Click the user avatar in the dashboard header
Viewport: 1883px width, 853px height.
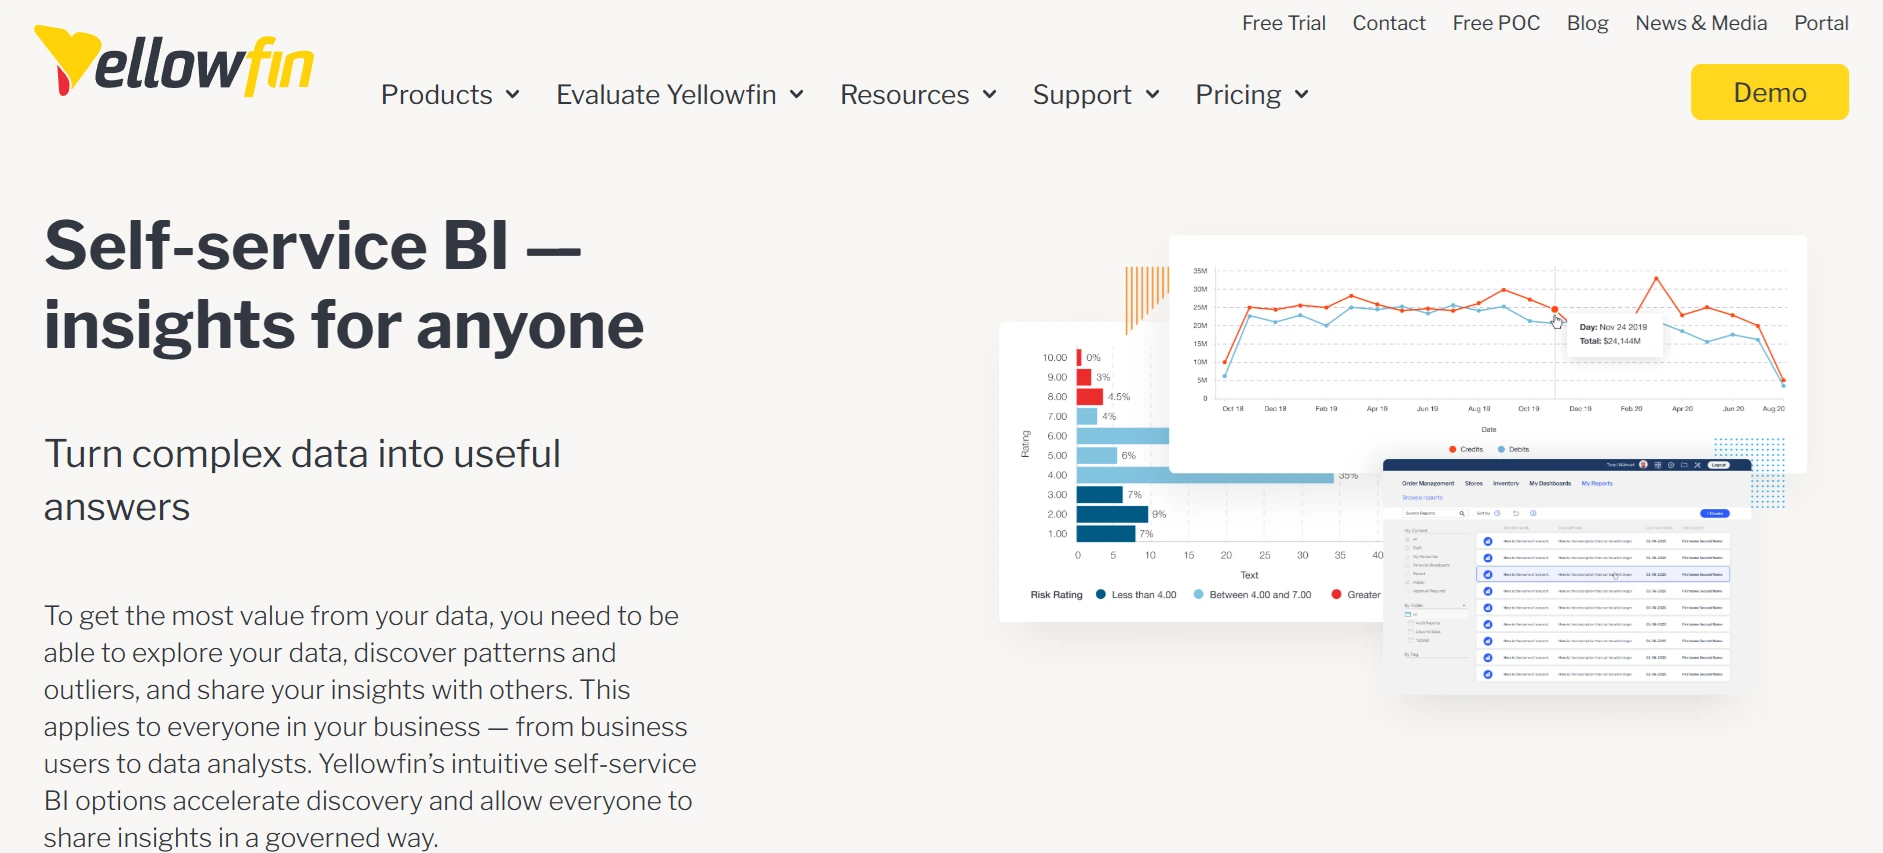coord(1643,465)
